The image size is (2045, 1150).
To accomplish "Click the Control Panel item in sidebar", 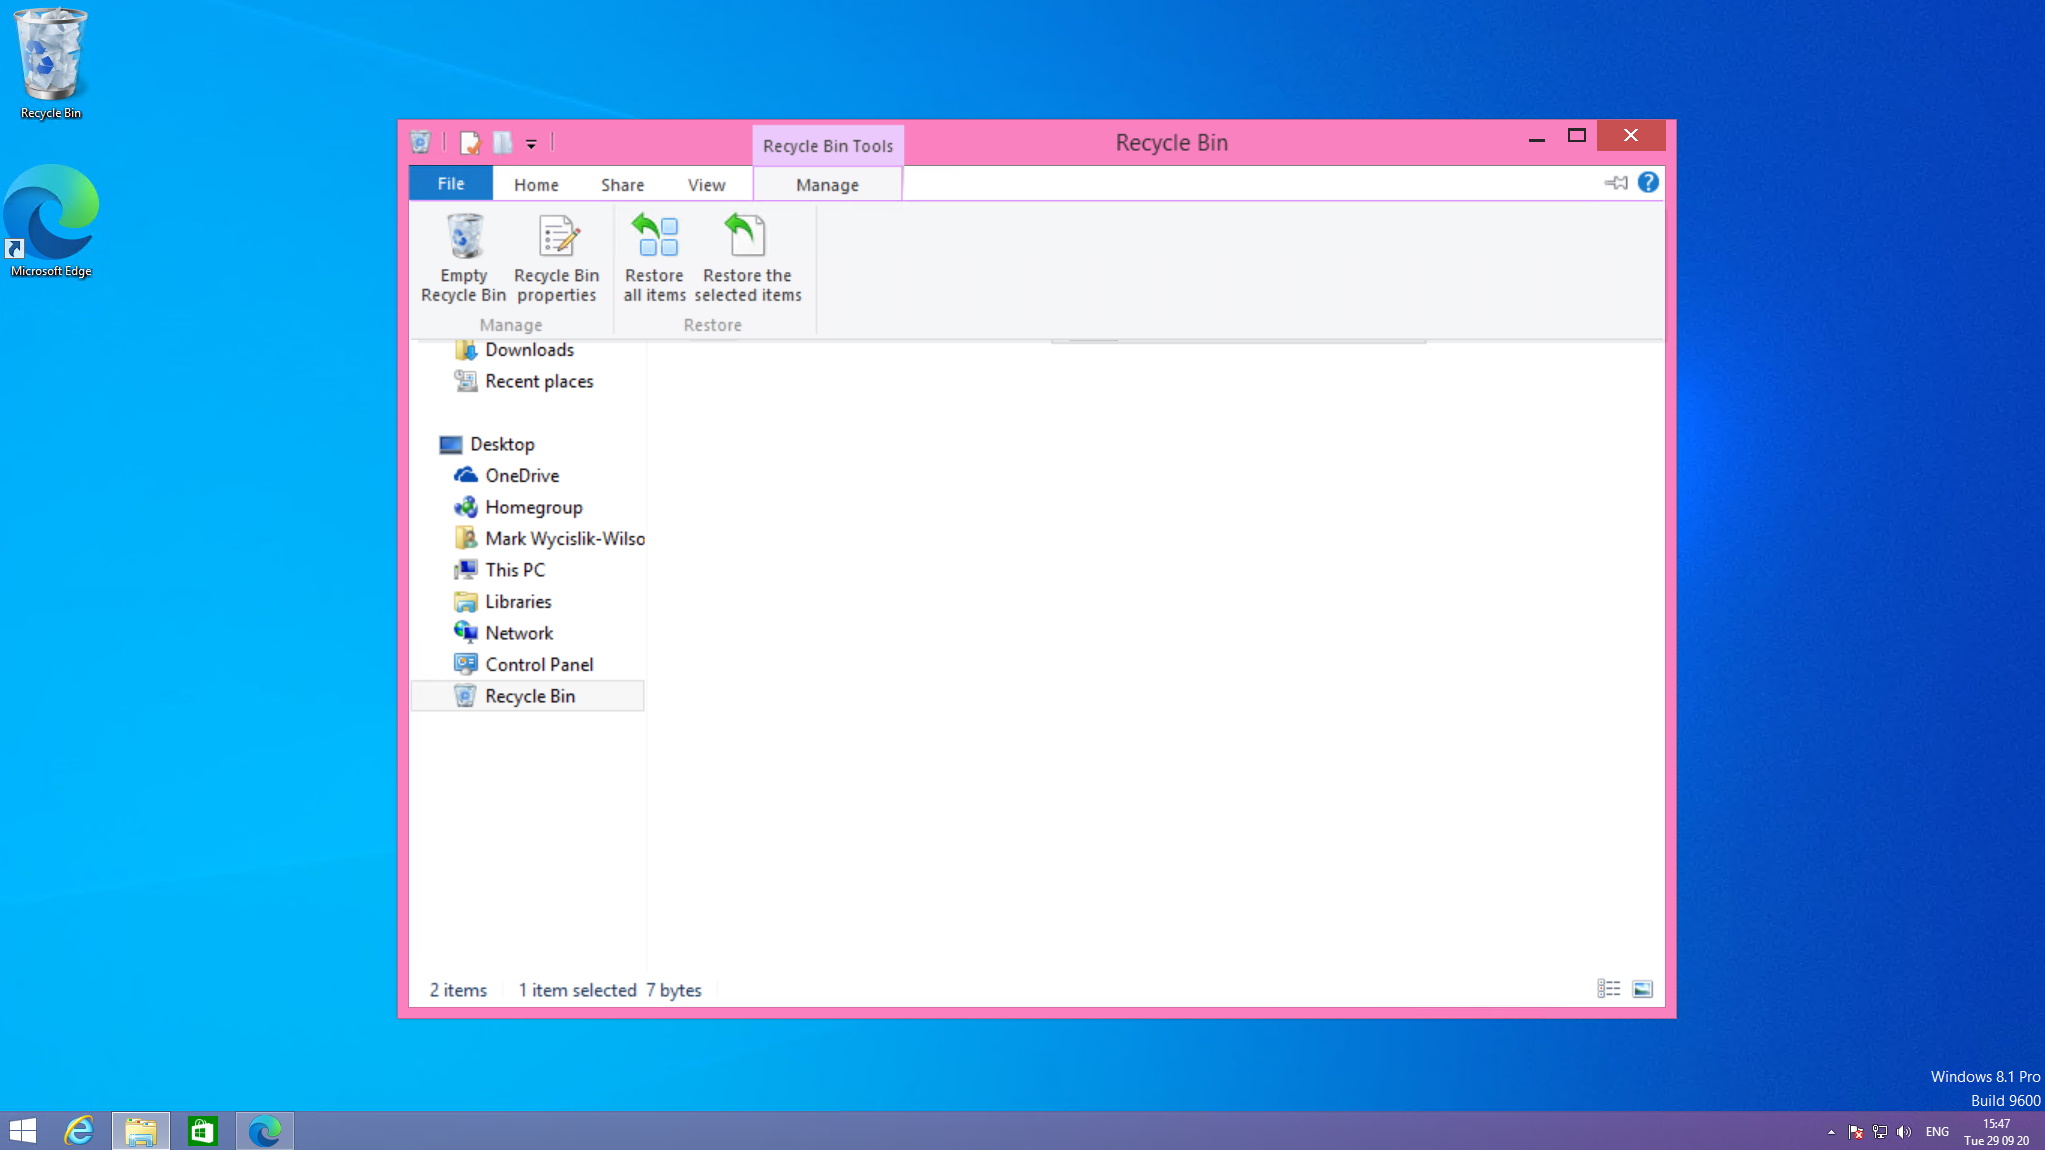I will click(538, 663).
